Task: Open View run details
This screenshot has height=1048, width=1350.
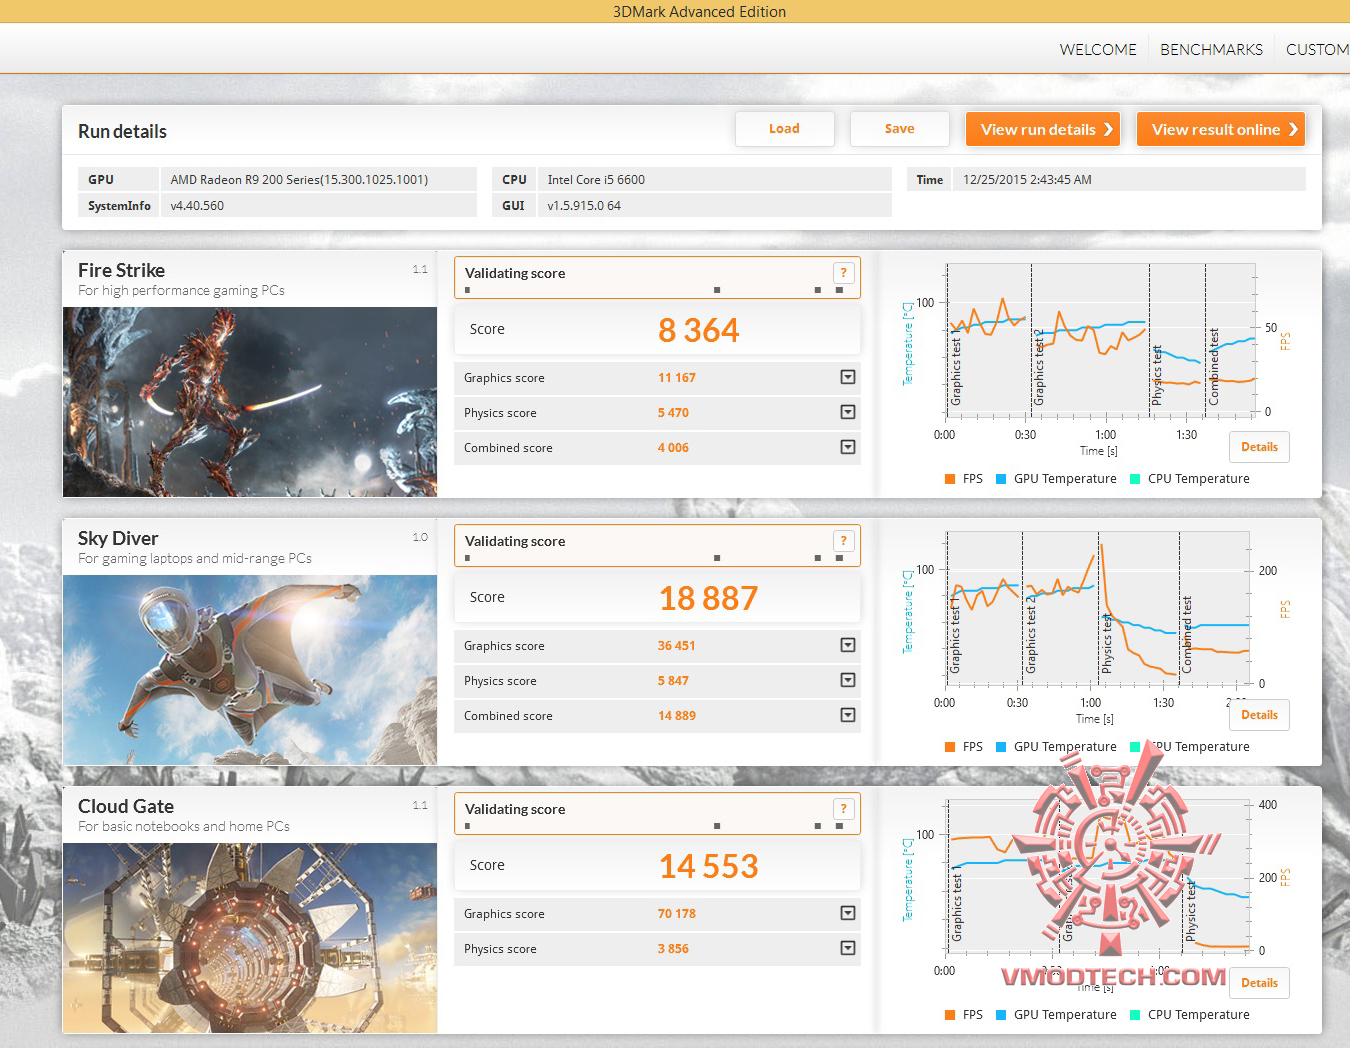Action: click(x=1043, y=129)
